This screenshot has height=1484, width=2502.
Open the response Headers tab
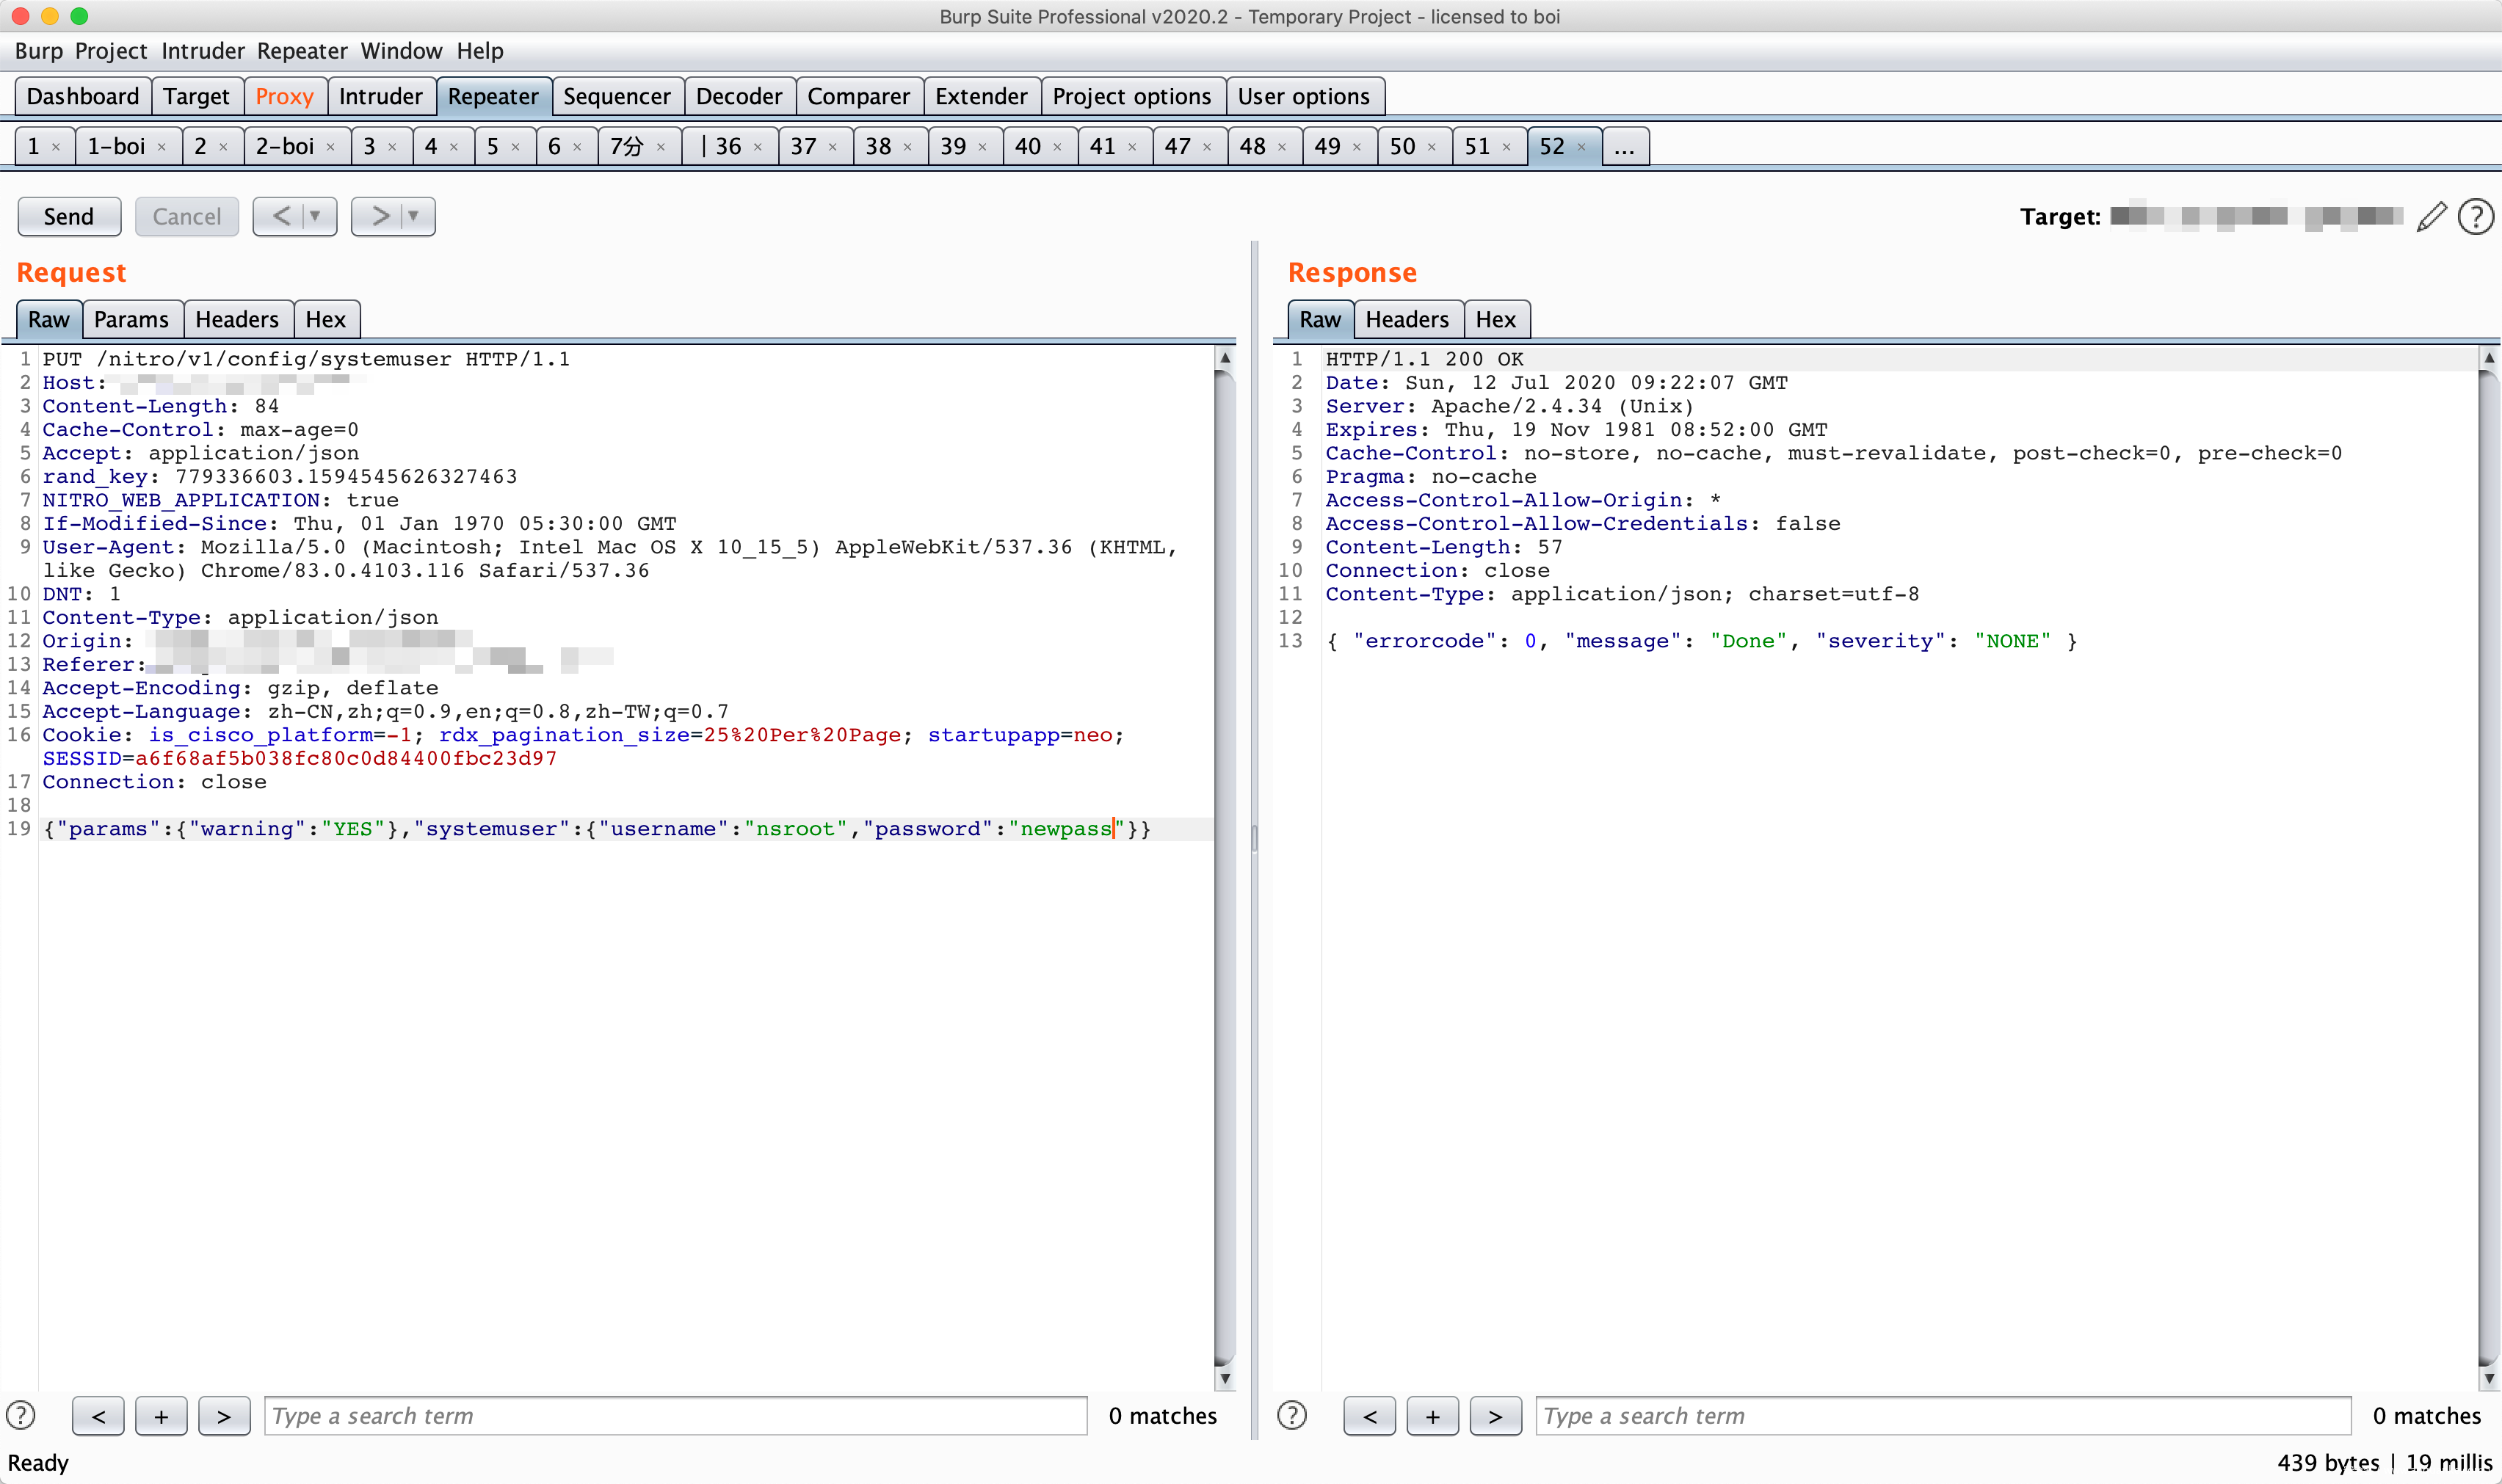coord(1406,319)
